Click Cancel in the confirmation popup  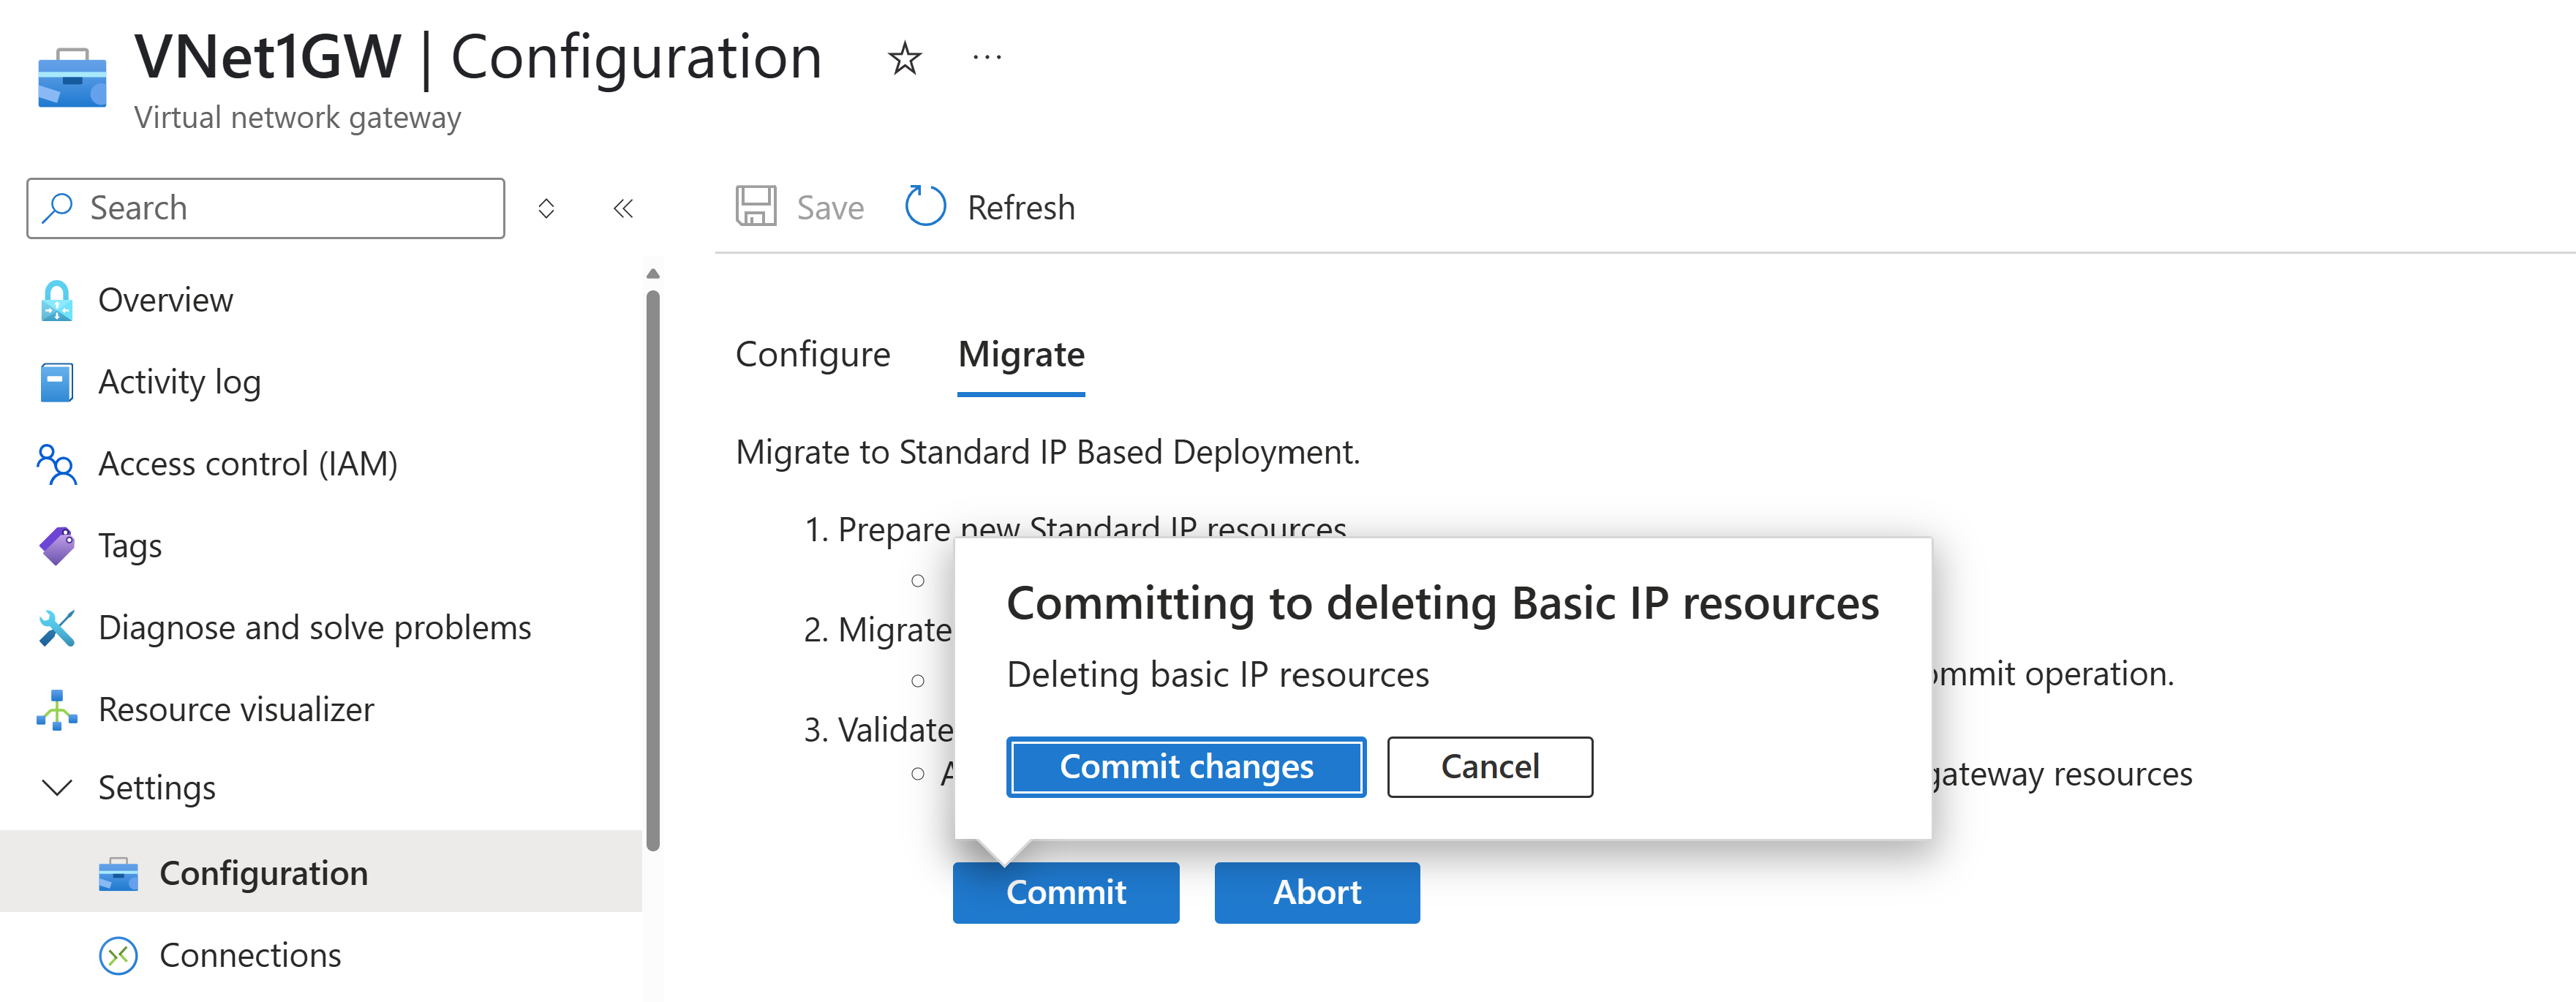(x=1489, y=767)
